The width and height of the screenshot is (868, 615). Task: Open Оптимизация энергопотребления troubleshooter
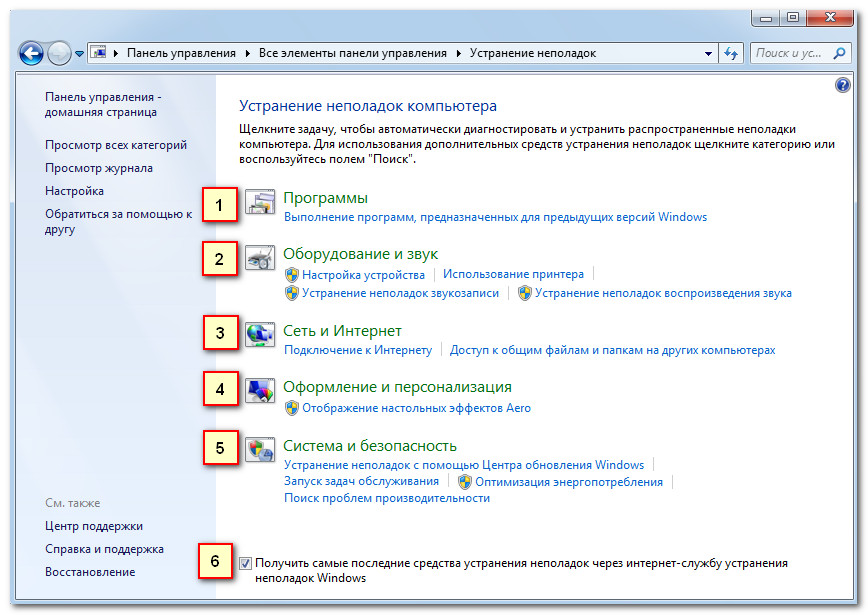(x=569, y=482)
